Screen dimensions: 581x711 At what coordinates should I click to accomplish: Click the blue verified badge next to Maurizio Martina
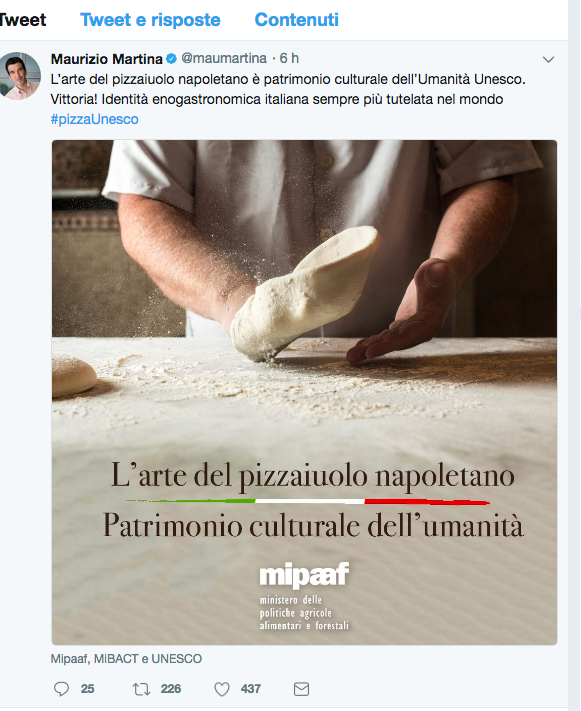(x=171, y=58)
